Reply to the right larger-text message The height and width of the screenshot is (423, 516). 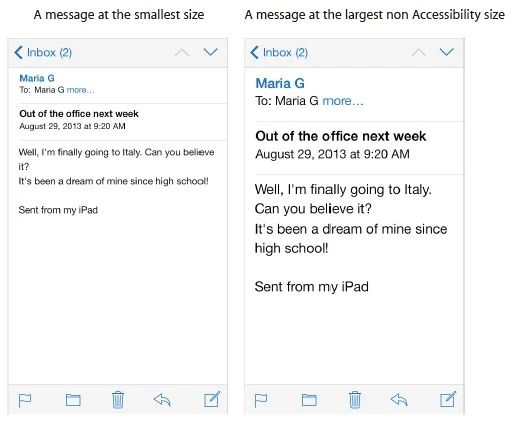(399, 399)
